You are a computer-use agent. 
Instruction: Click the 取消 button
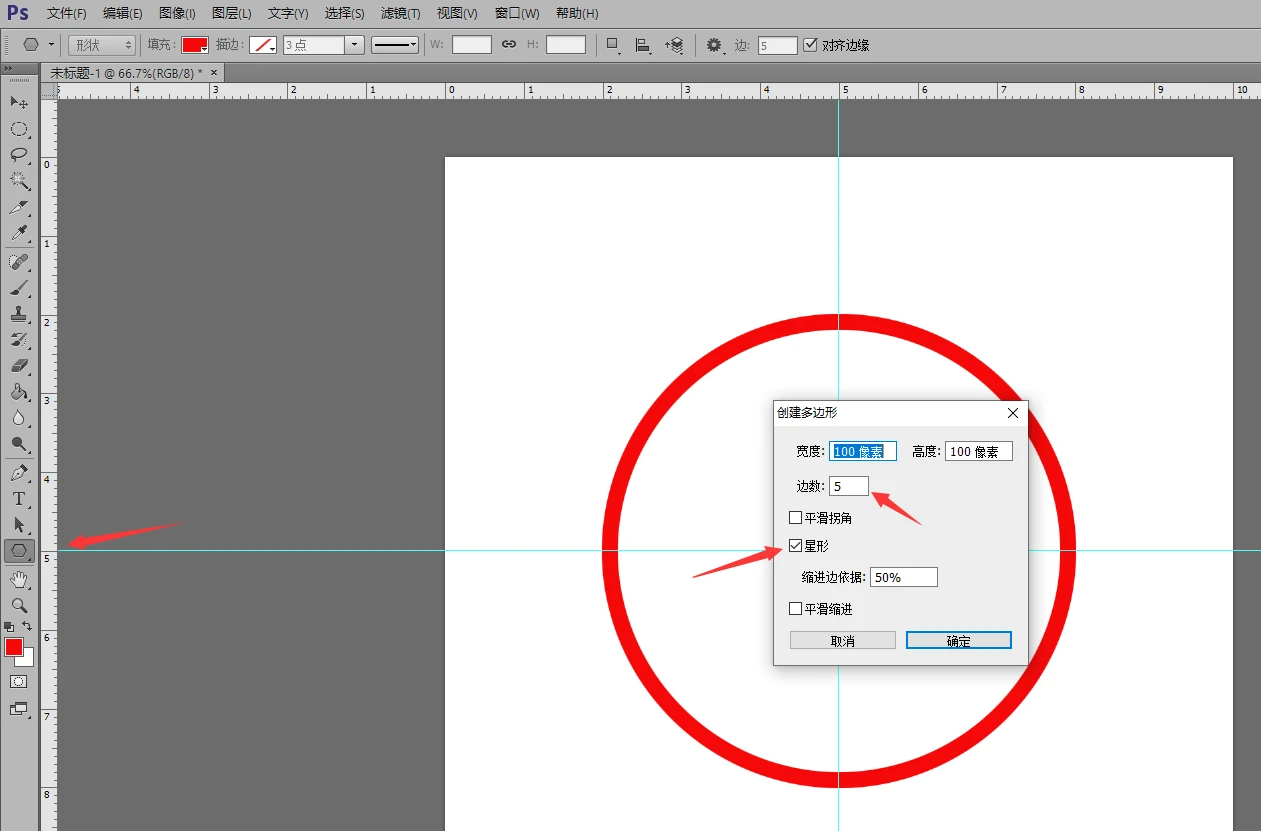pos(842,640)
